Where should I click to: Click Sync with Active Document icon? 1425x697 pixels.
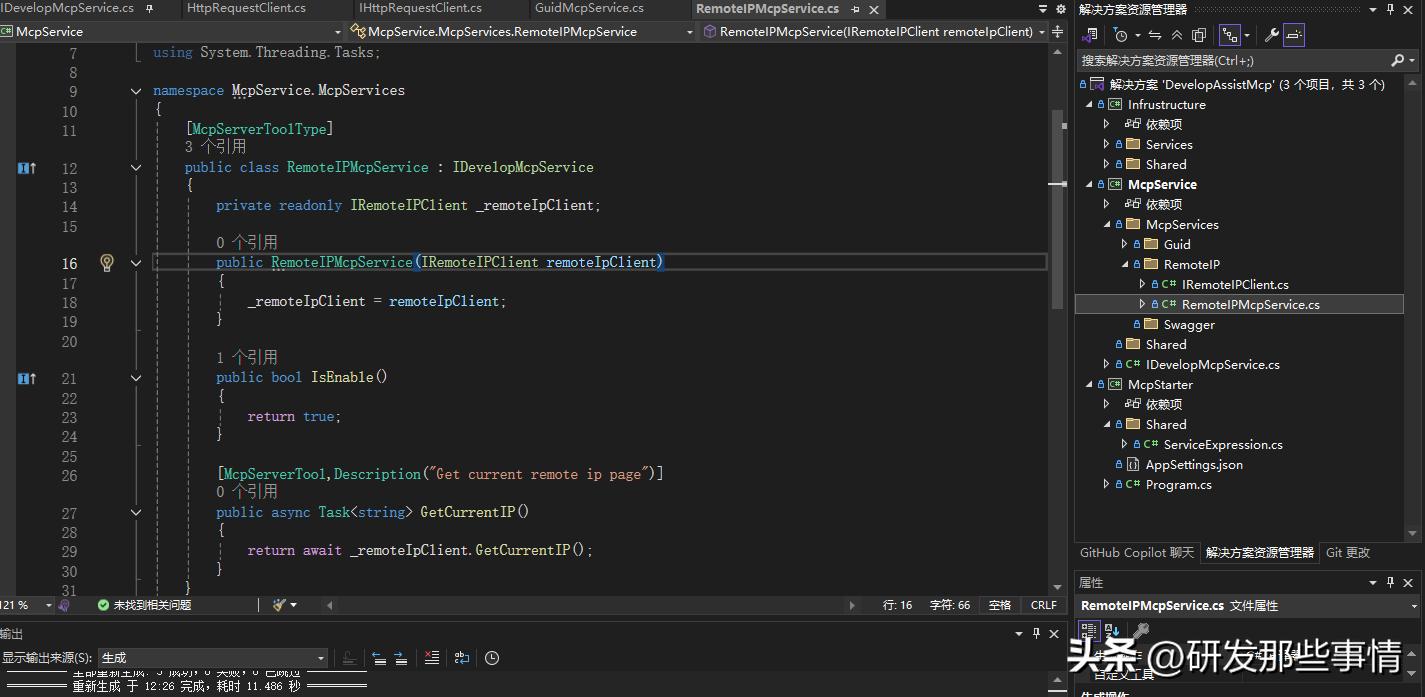[x=1154, y=35]
